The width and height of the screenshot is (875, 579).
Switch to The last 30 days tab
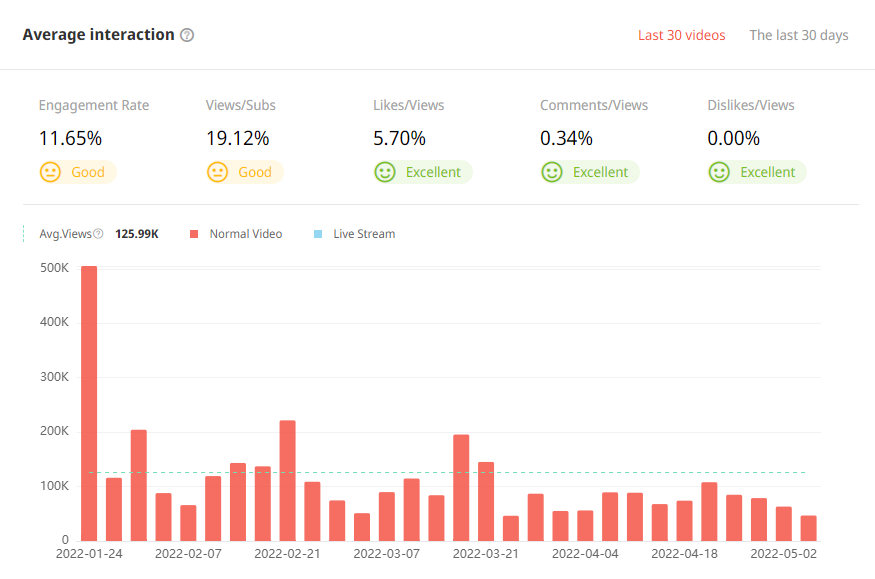[798, 35]
